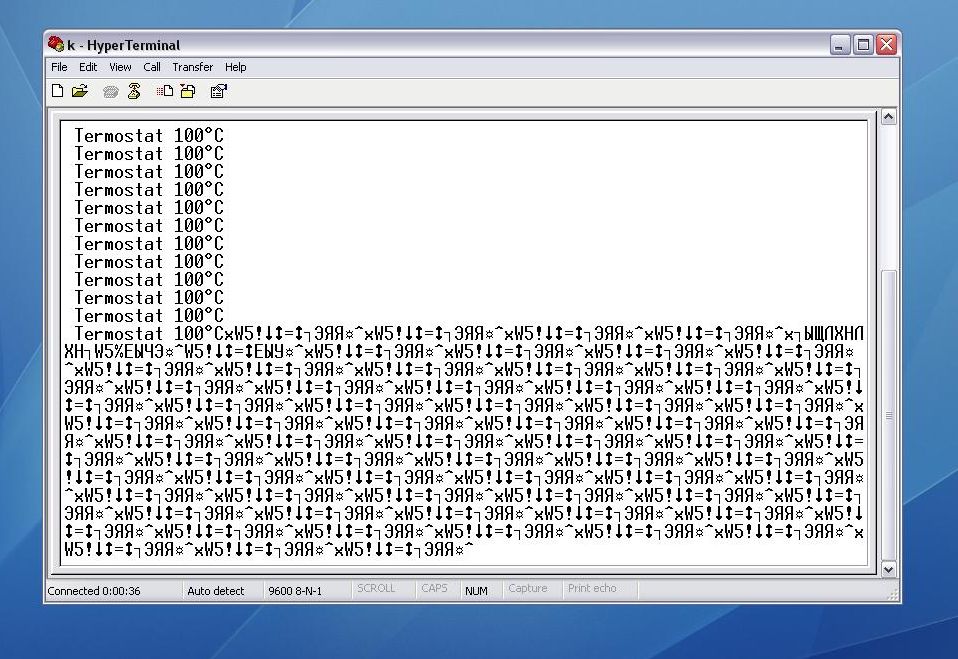Viewport: 958px width, 659px height.
Task: Click the k - HyperTerminal window title
Action: click(123, 45)
